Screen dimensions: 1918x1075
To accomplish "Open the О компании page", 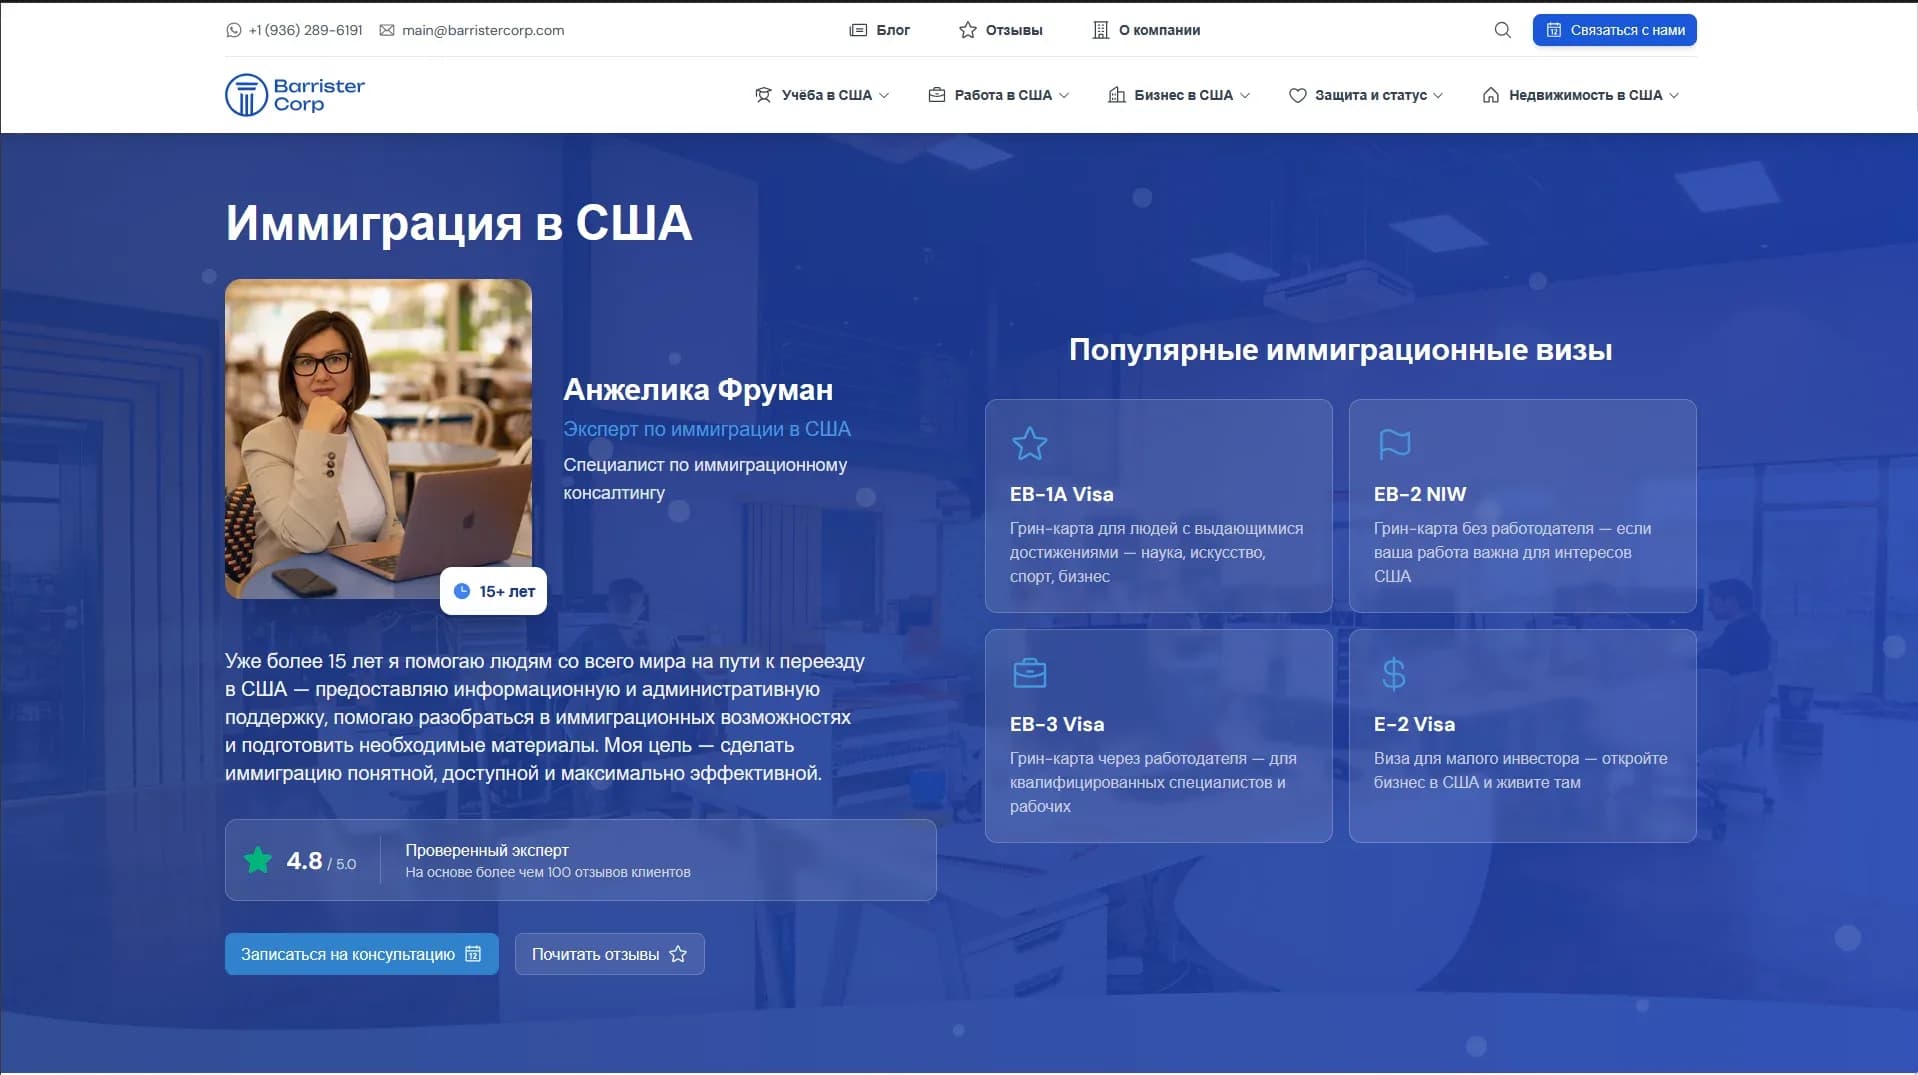I will pyautogui.click(x=1146, y=30).
